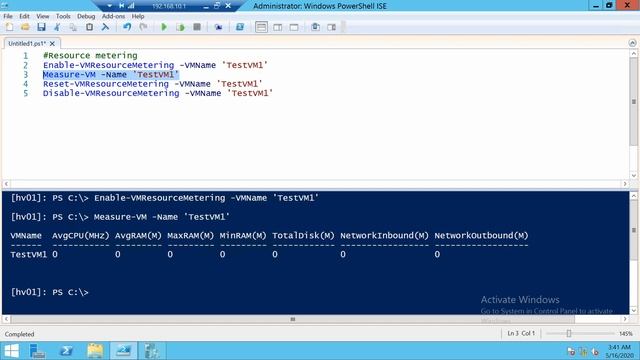Open the remote connection bar dropdown arrow
The height and width of the screenshot is (360, 640).
pyautogui.click(x=109, y=6)
